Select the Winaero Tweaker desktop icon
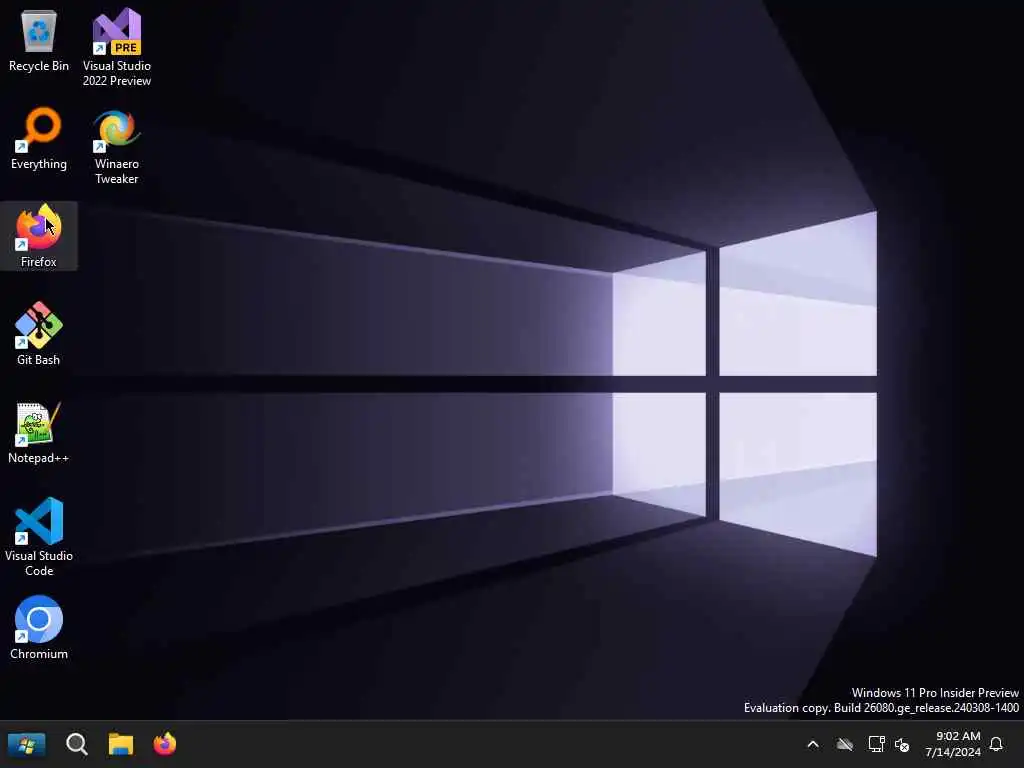The width and height of the screenshot is (1024, 768). coord(117,146)
